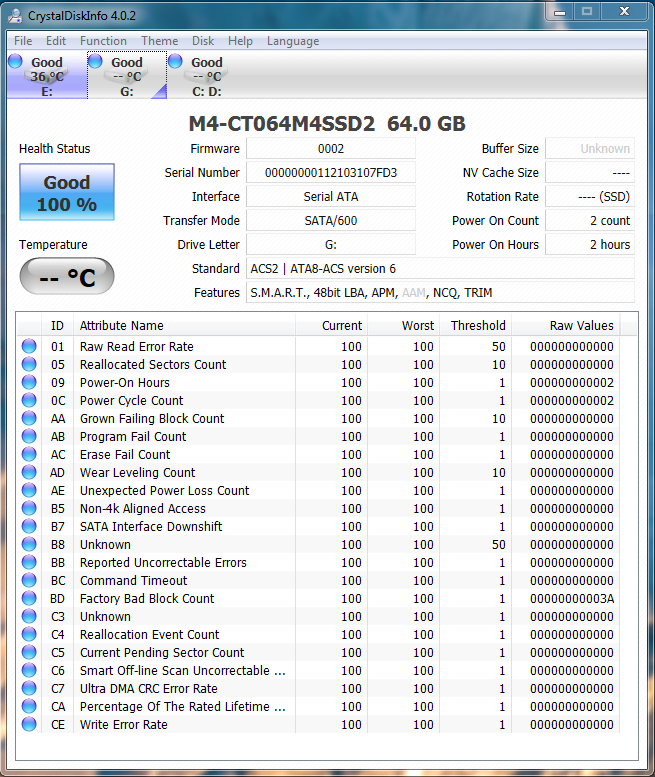Click status icon for Non-4k Aligned Access
The image size is (655, 777).
point(29,508)
